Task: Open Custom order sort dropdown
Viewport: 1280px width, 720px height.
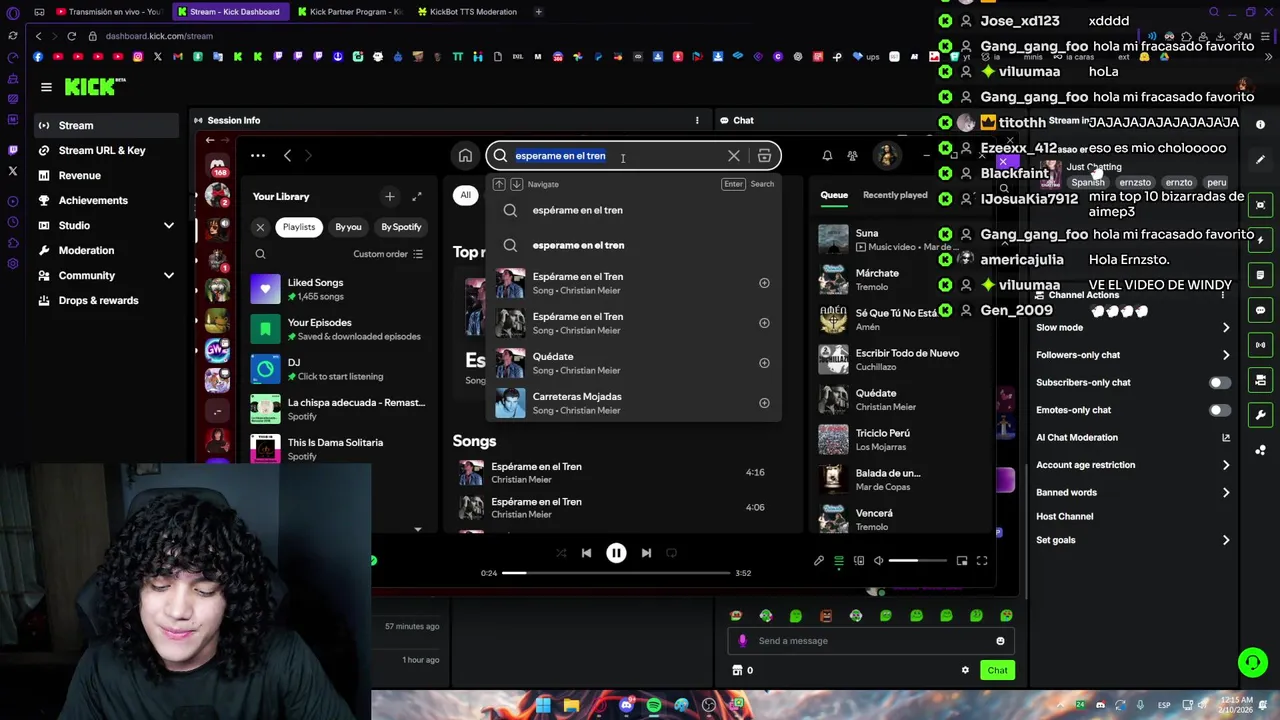Action: point(389,254)
